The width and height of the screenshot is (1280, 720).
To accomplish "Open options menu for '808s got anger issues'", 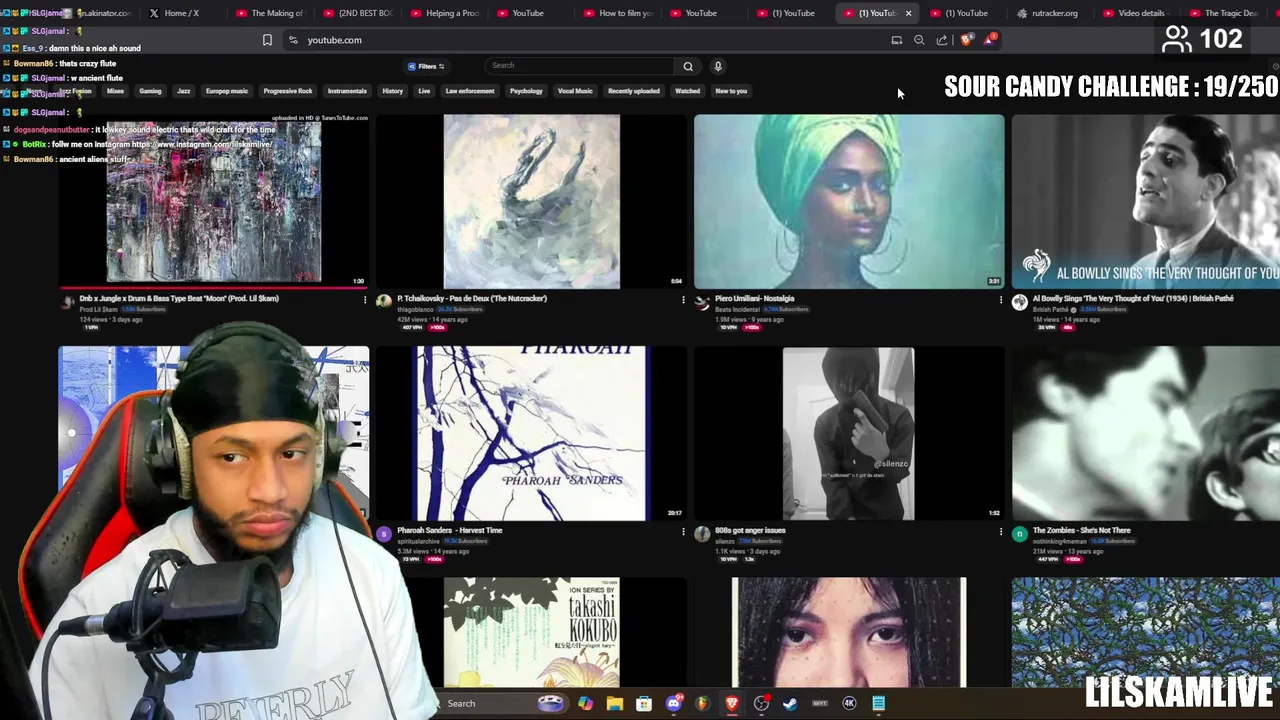I will click(x=1000, y=531).
